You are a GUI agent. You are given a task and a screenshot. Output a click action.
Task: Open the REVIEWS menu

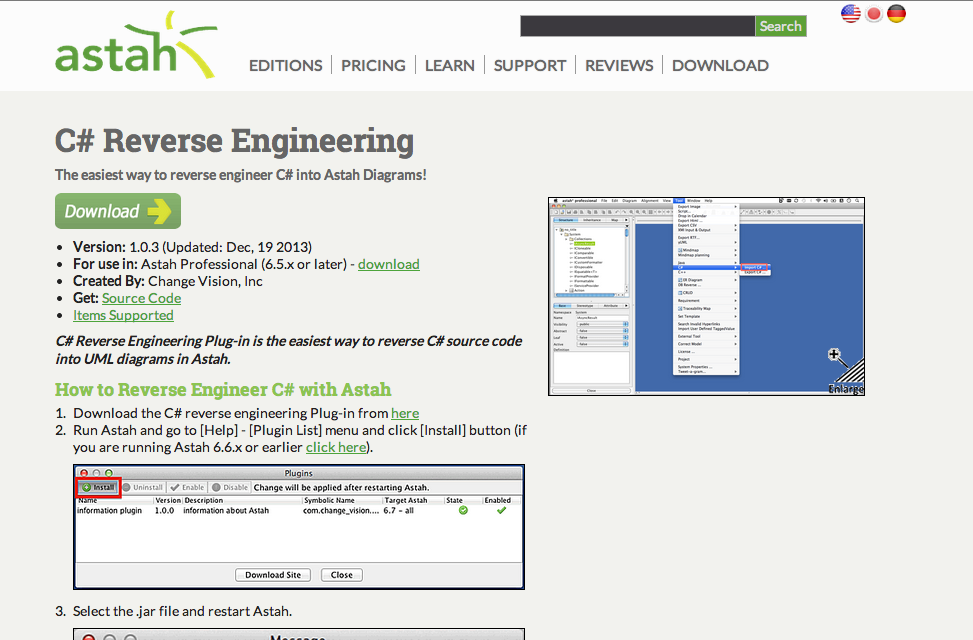click(x=619, y=65)
